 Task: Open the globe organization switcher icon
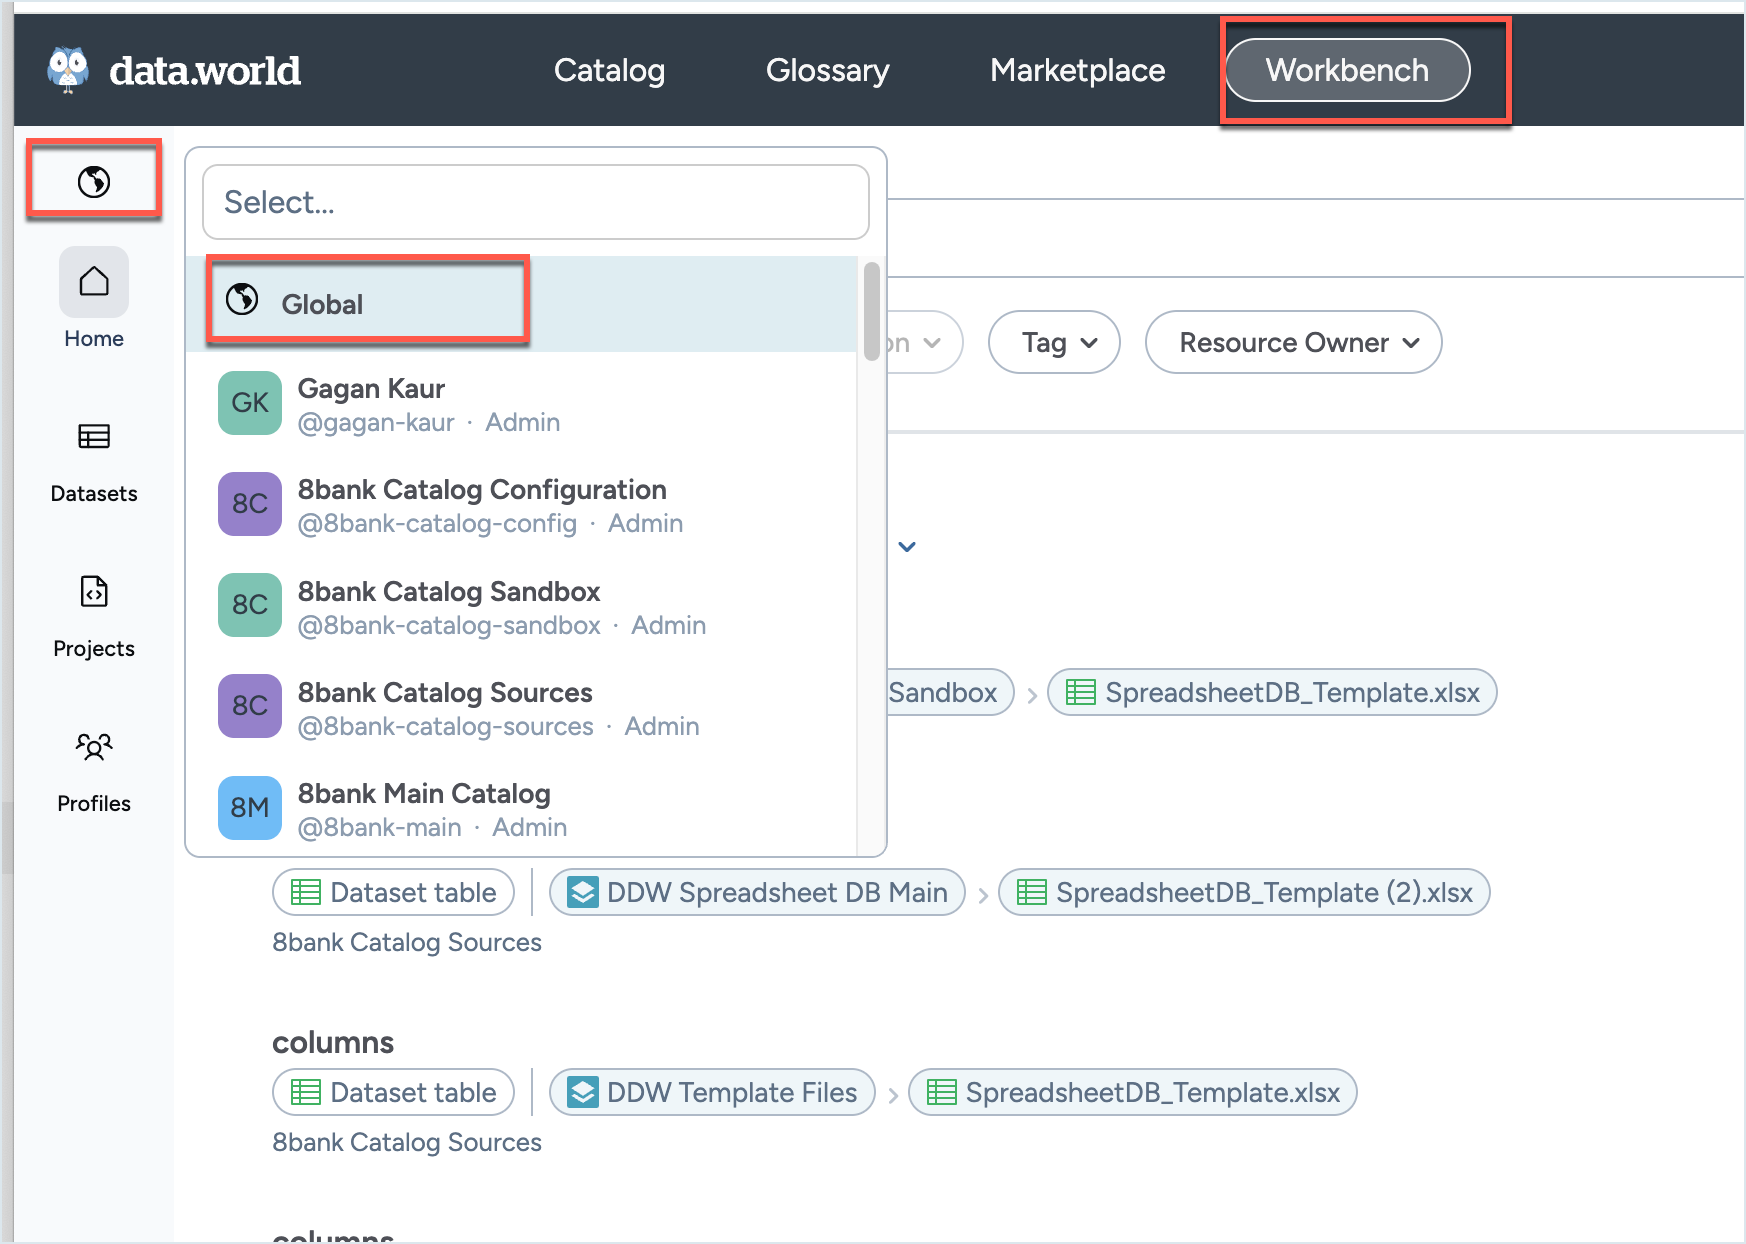point(94,182)
